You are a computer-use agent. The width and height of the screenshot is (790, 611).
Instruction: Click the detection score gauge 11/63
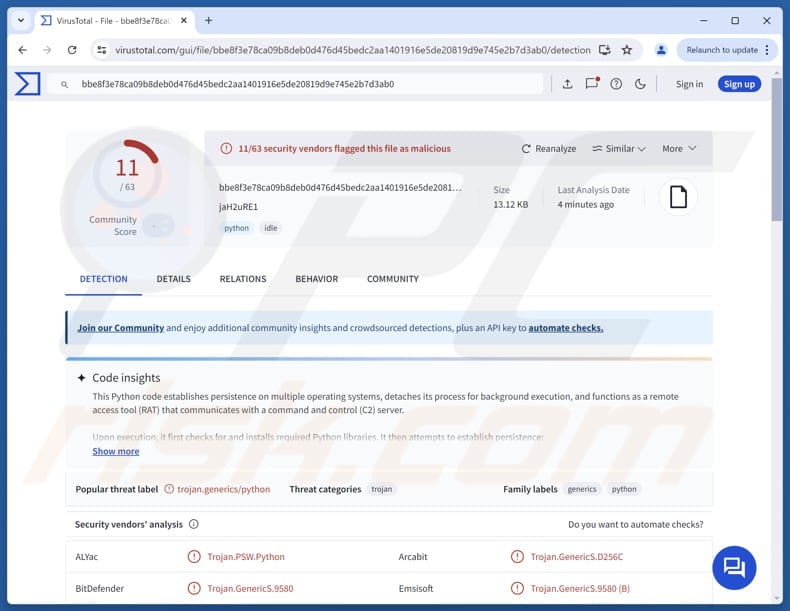pyautogui.click(x=126, y=173)
